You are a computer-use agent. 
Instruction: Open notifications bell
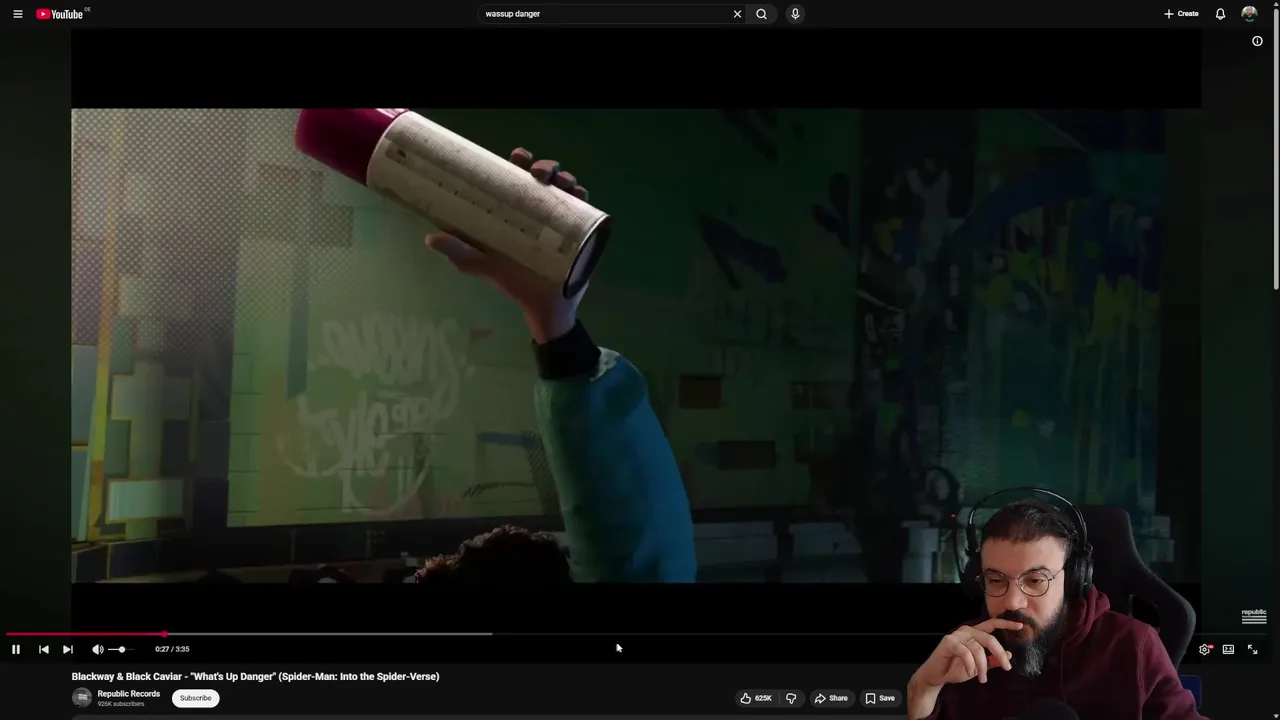point(1220,14)
